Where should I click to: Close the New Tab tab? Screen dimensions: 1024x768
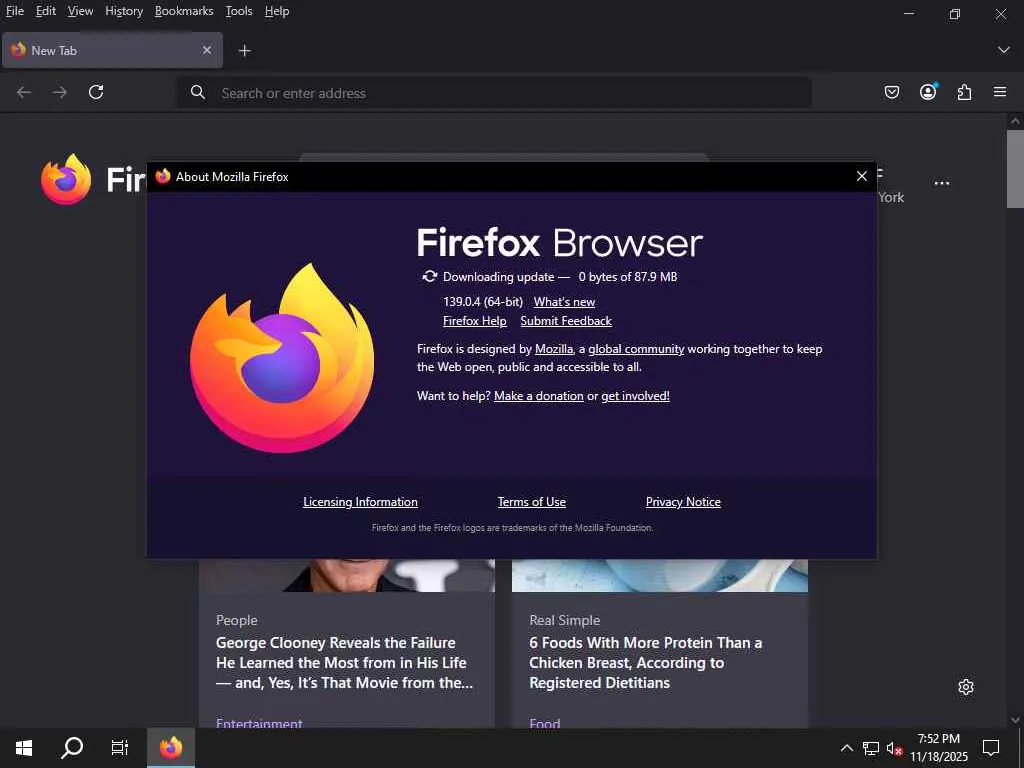click(206, 50)
